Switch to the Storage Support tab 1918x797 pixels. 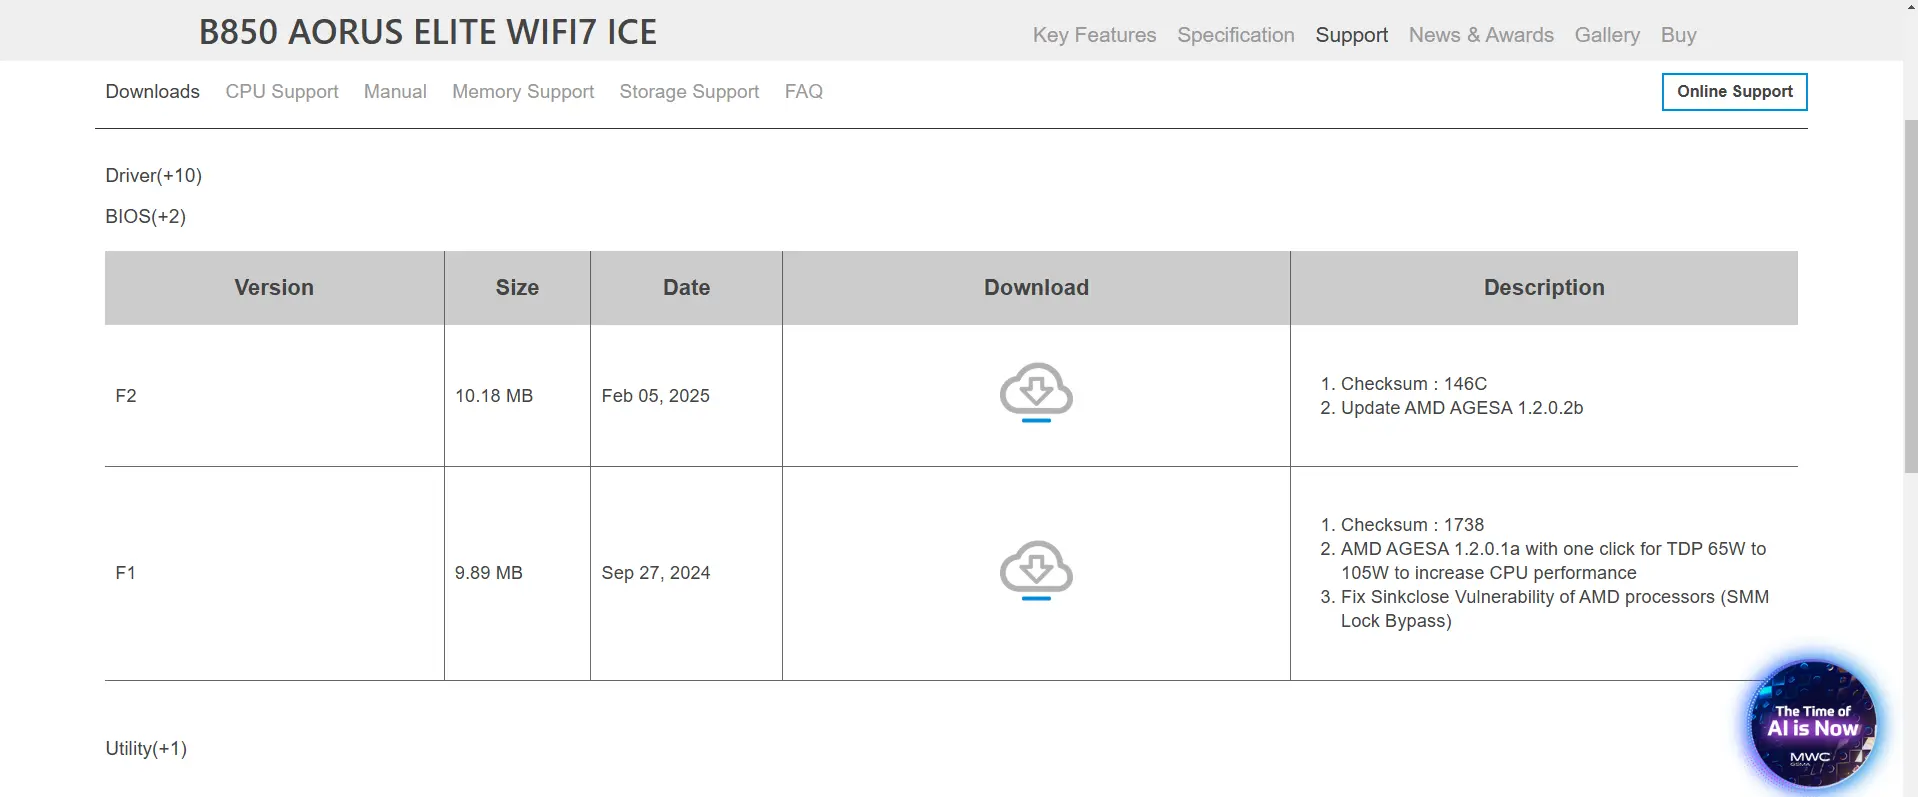tap(689, 91)
